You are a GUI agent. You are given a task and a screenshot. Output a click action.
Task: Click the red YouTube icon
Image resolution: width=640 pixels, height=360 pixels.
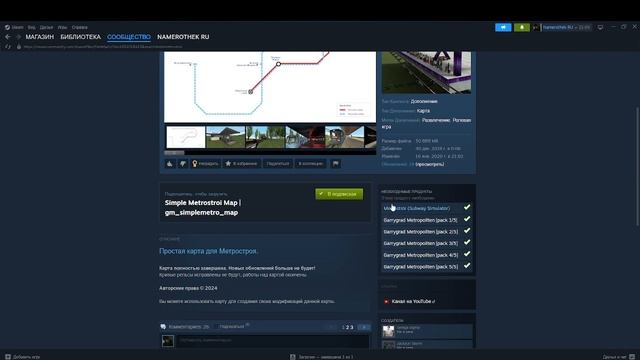[386, 302]
